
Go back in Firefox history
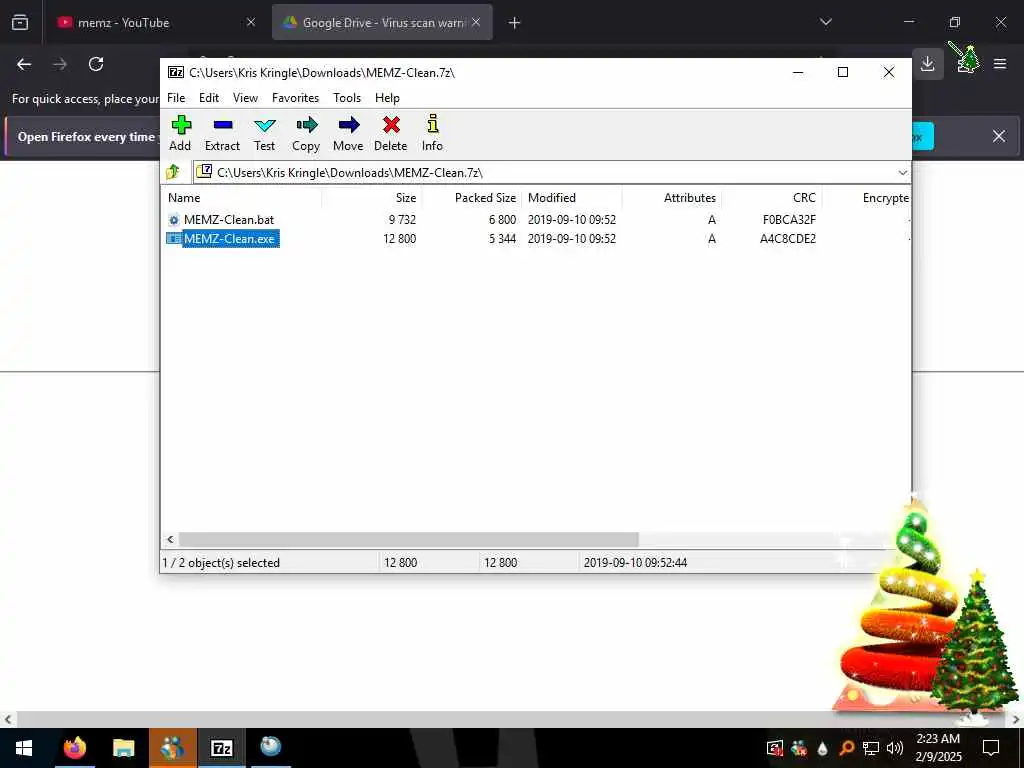[x=24, y=64]
